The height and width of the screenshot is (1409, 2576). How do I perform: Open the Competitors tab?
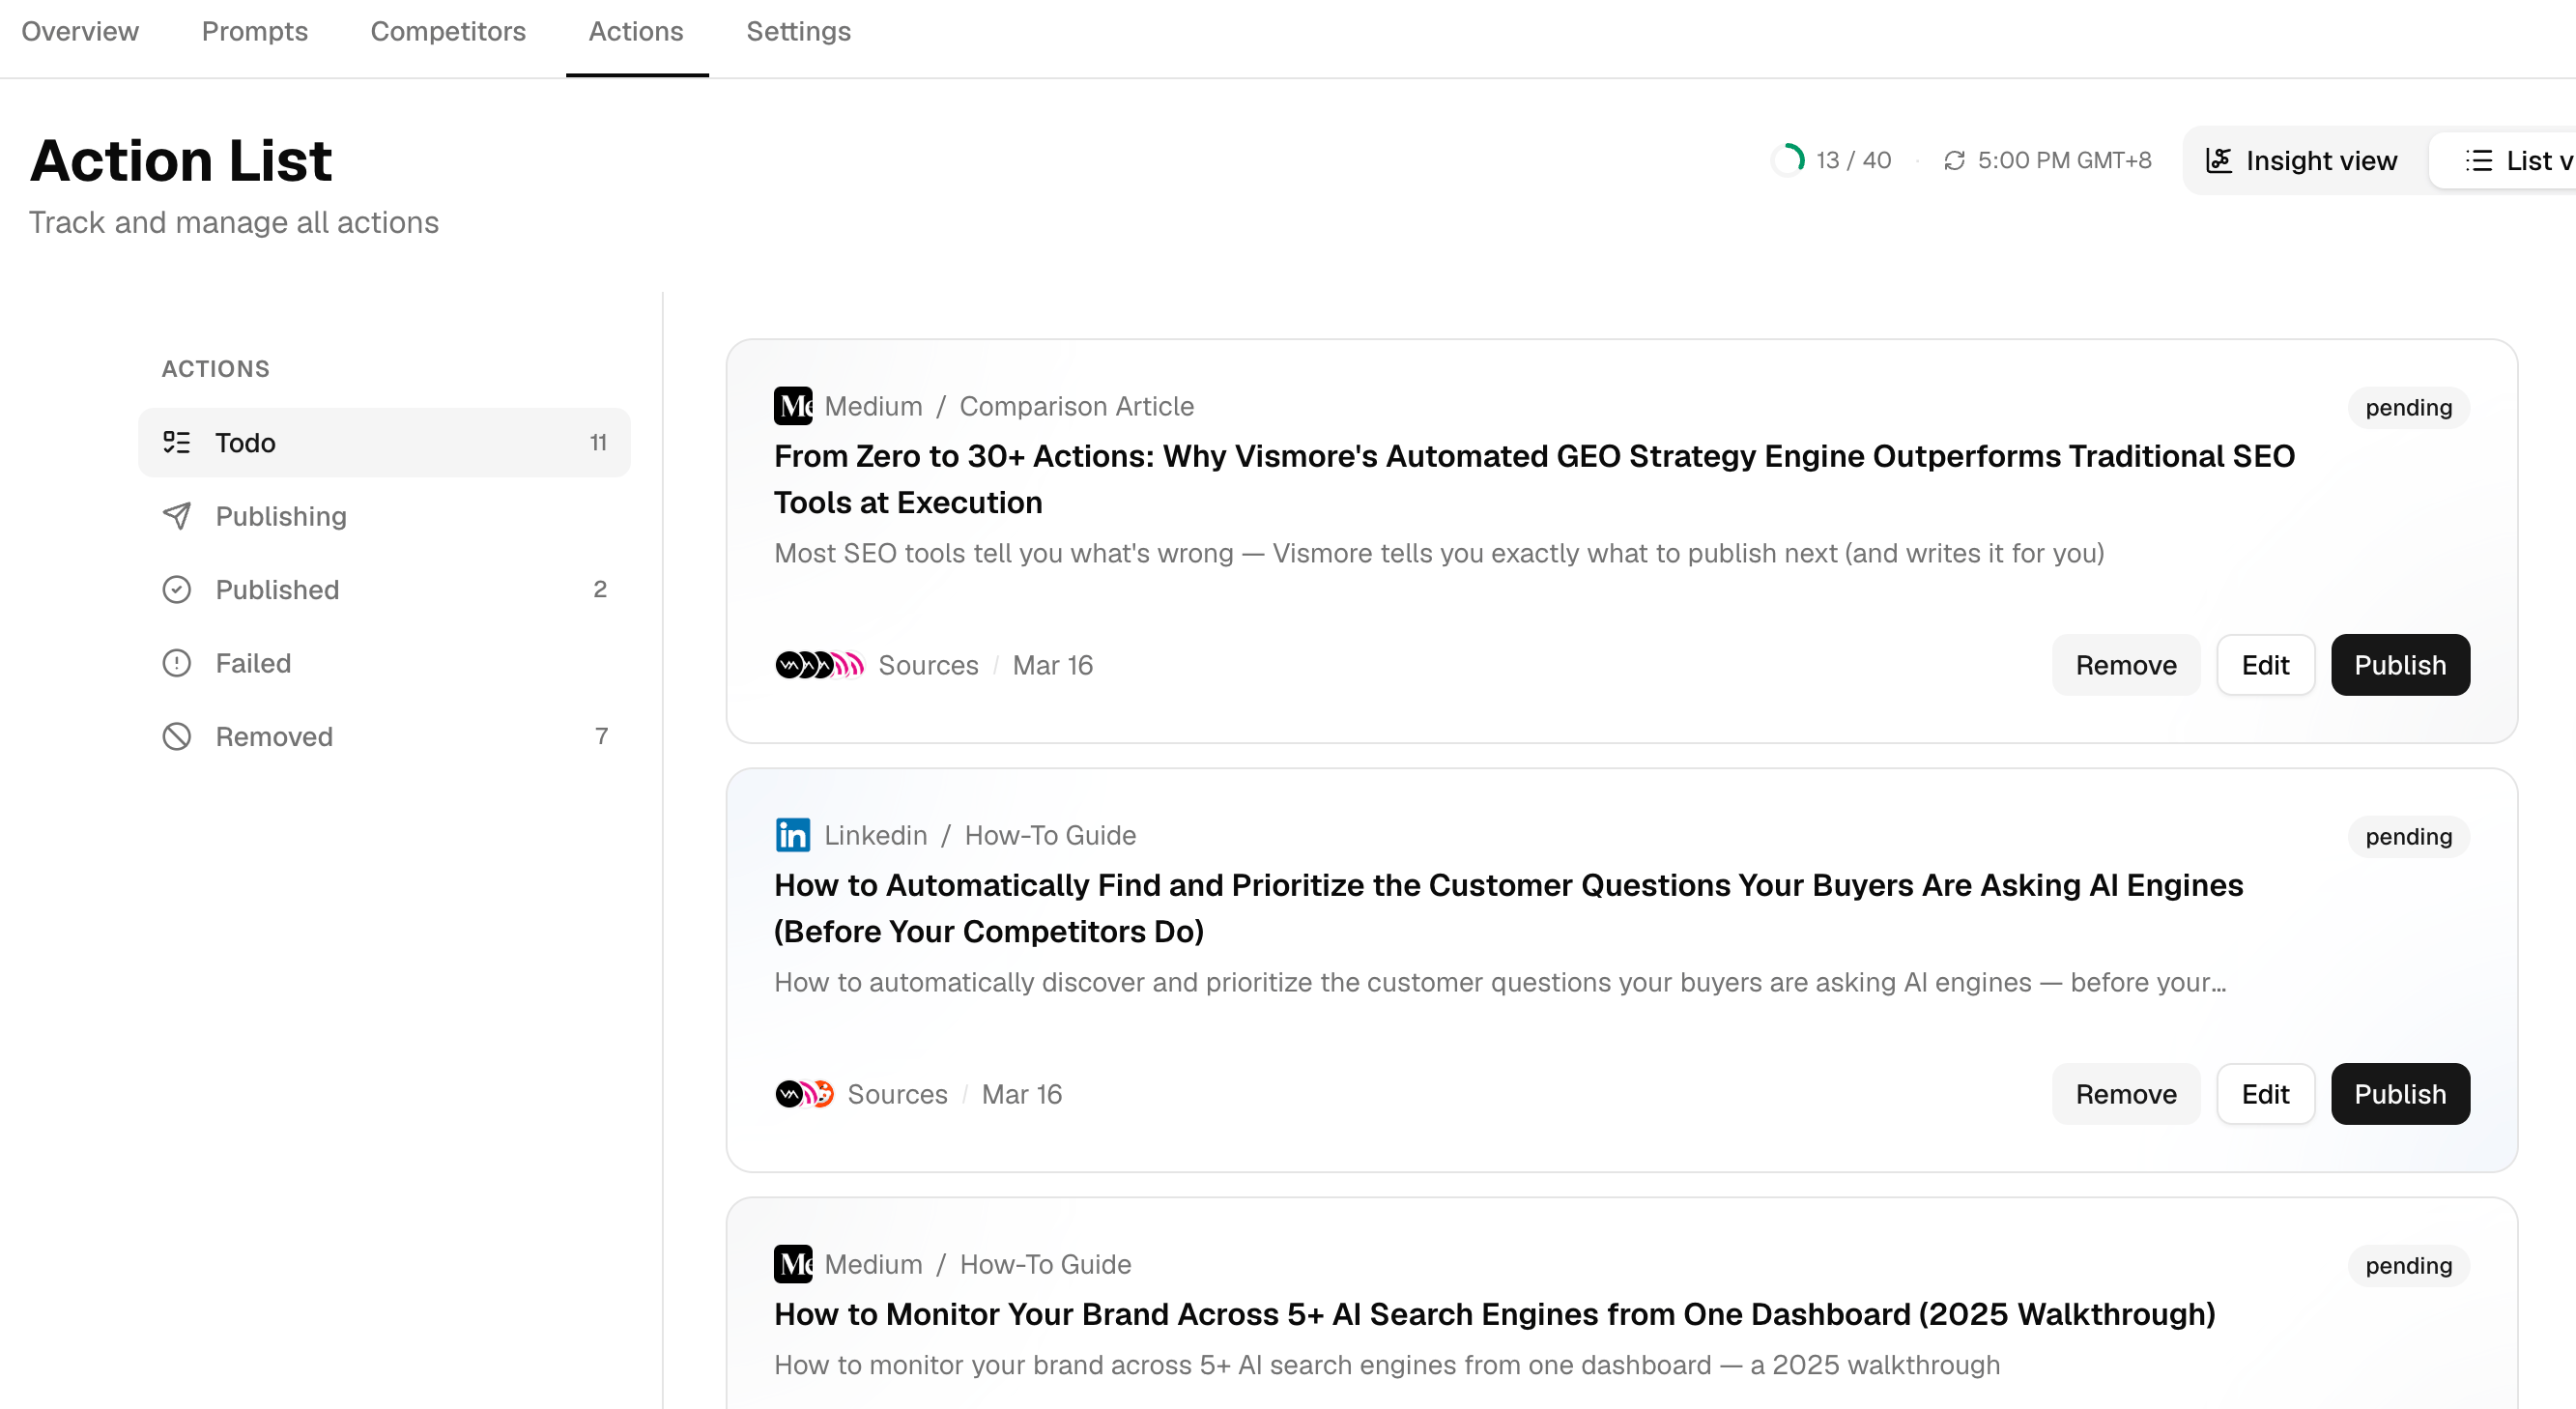(x=448, y=32)
